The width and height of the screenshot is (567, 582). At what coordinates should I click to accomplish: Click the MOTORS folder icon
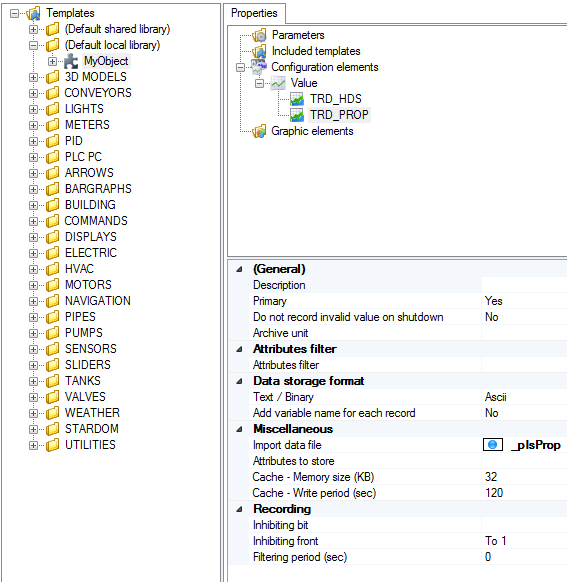pyautogui.click(x=52, y=285)
